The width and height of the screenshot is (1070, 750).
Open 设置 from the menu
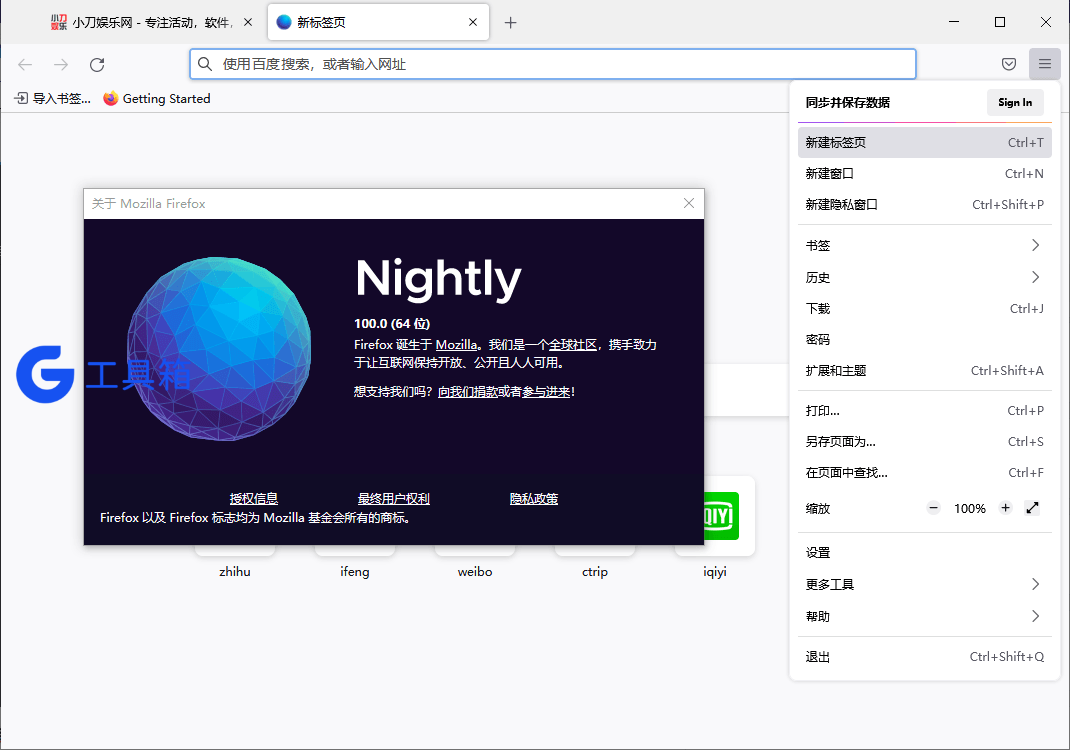(924, 552)
